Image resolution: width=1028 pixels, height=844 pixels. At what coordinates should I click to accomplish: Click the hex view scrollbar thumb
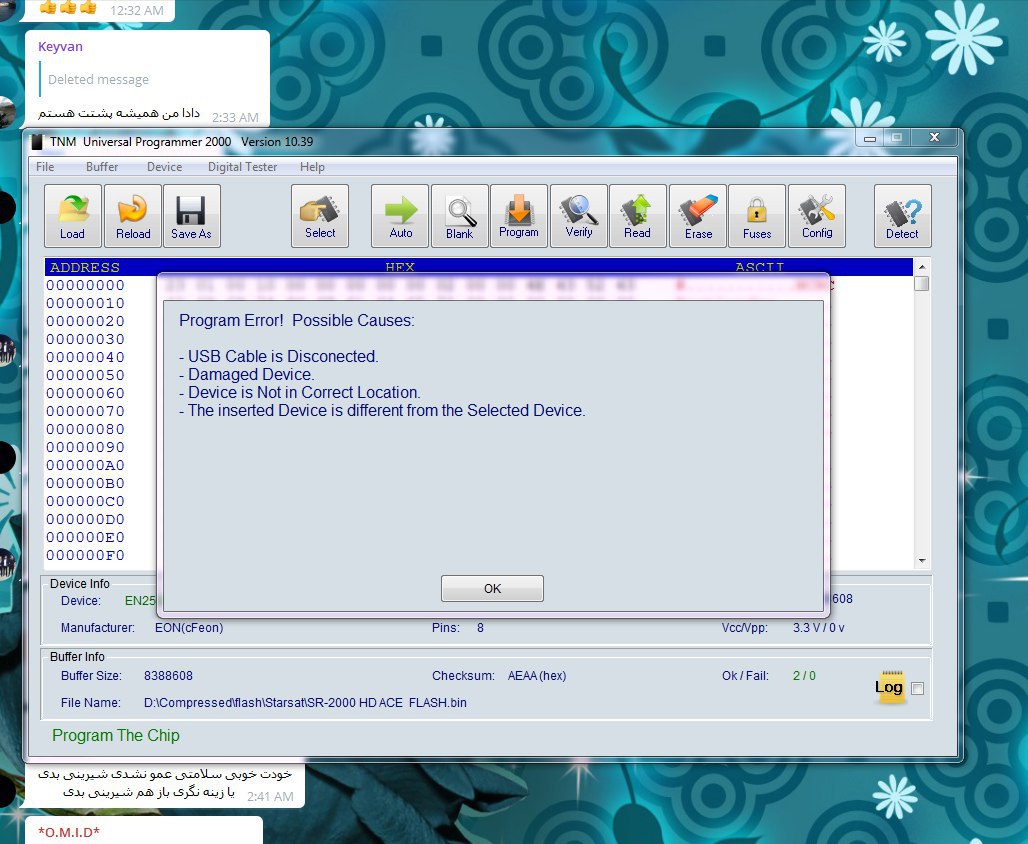click(x=922, y=283)
